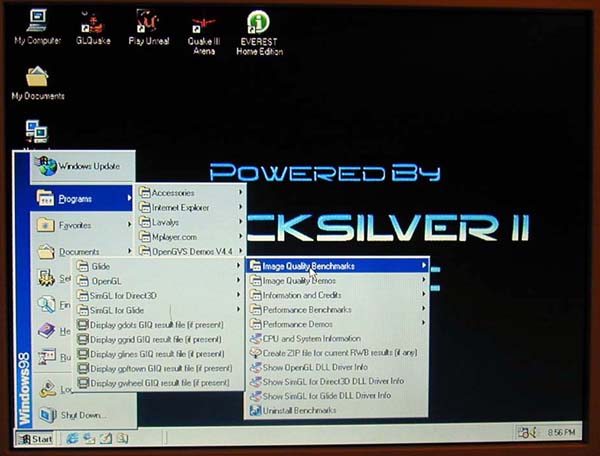Click the OpenGL submenu folder icon
600x456 pixels.
pyautogui.click(x=82, y=281)
